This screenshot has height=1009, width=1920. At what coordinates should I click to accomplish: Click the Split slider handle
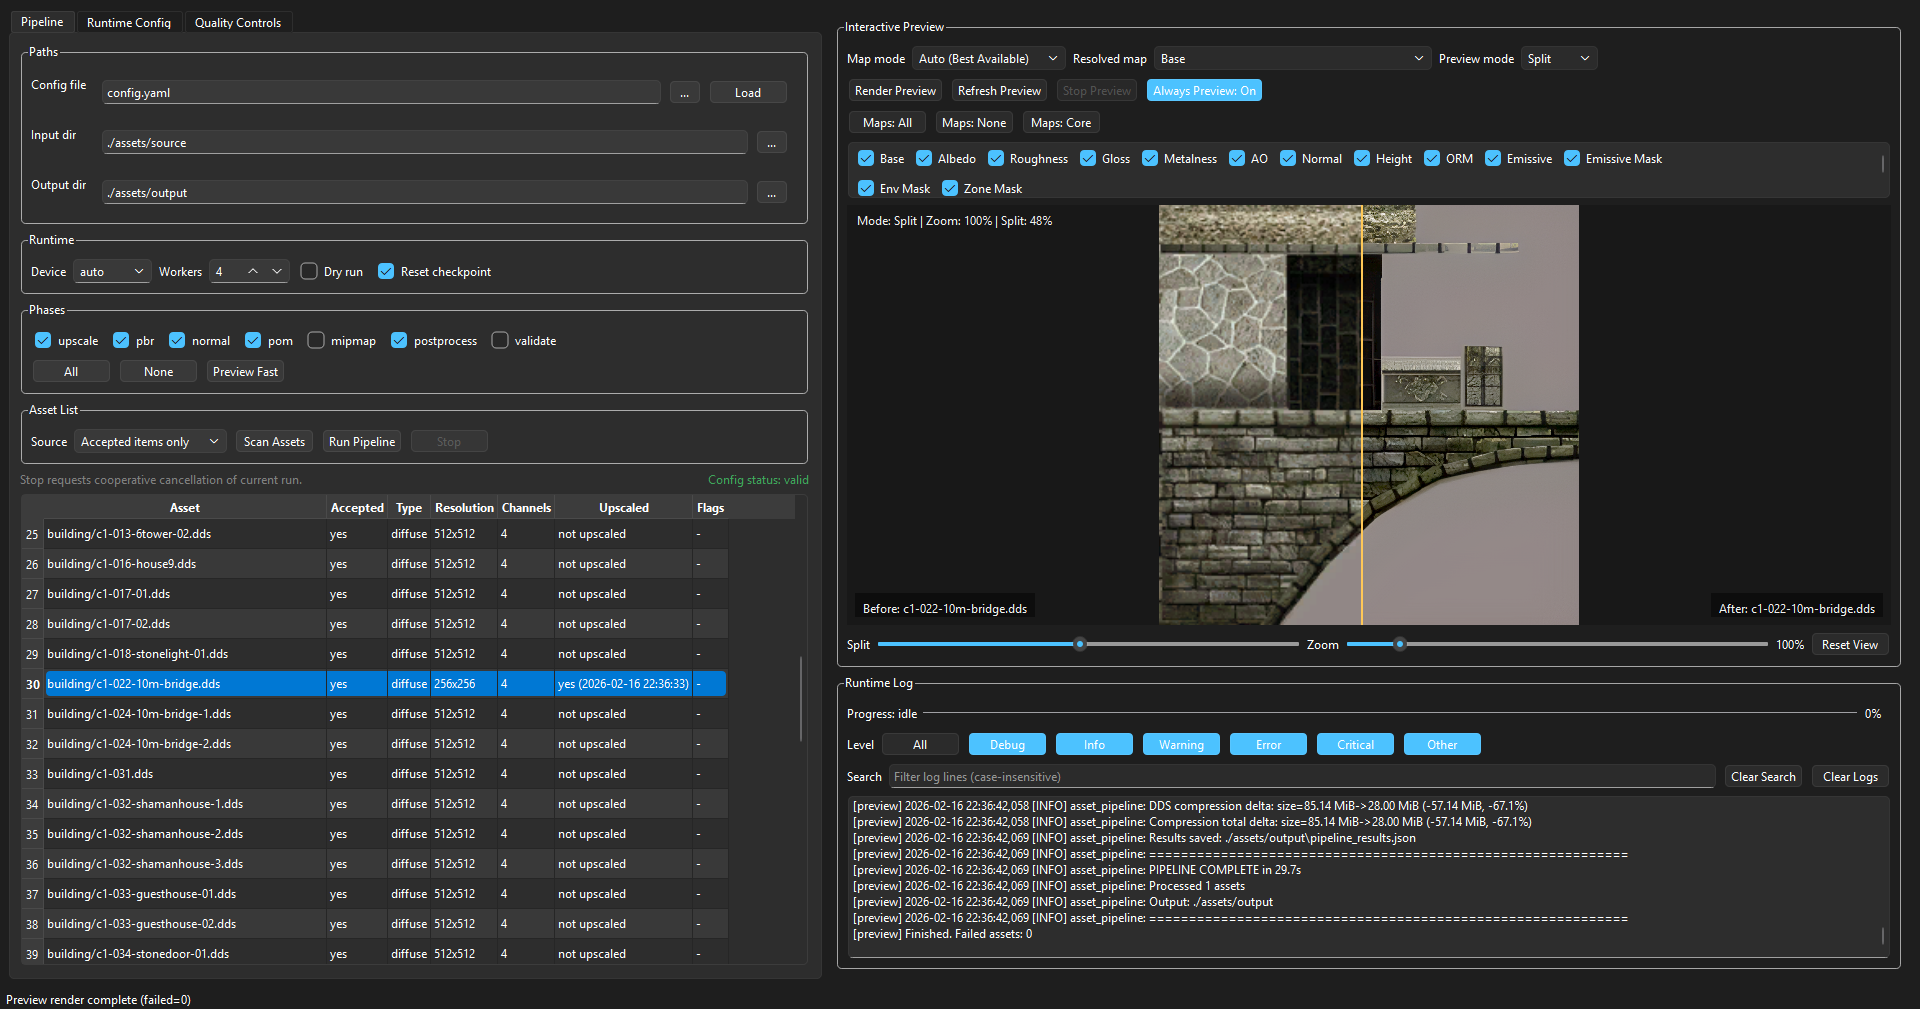coord(1080,645)
